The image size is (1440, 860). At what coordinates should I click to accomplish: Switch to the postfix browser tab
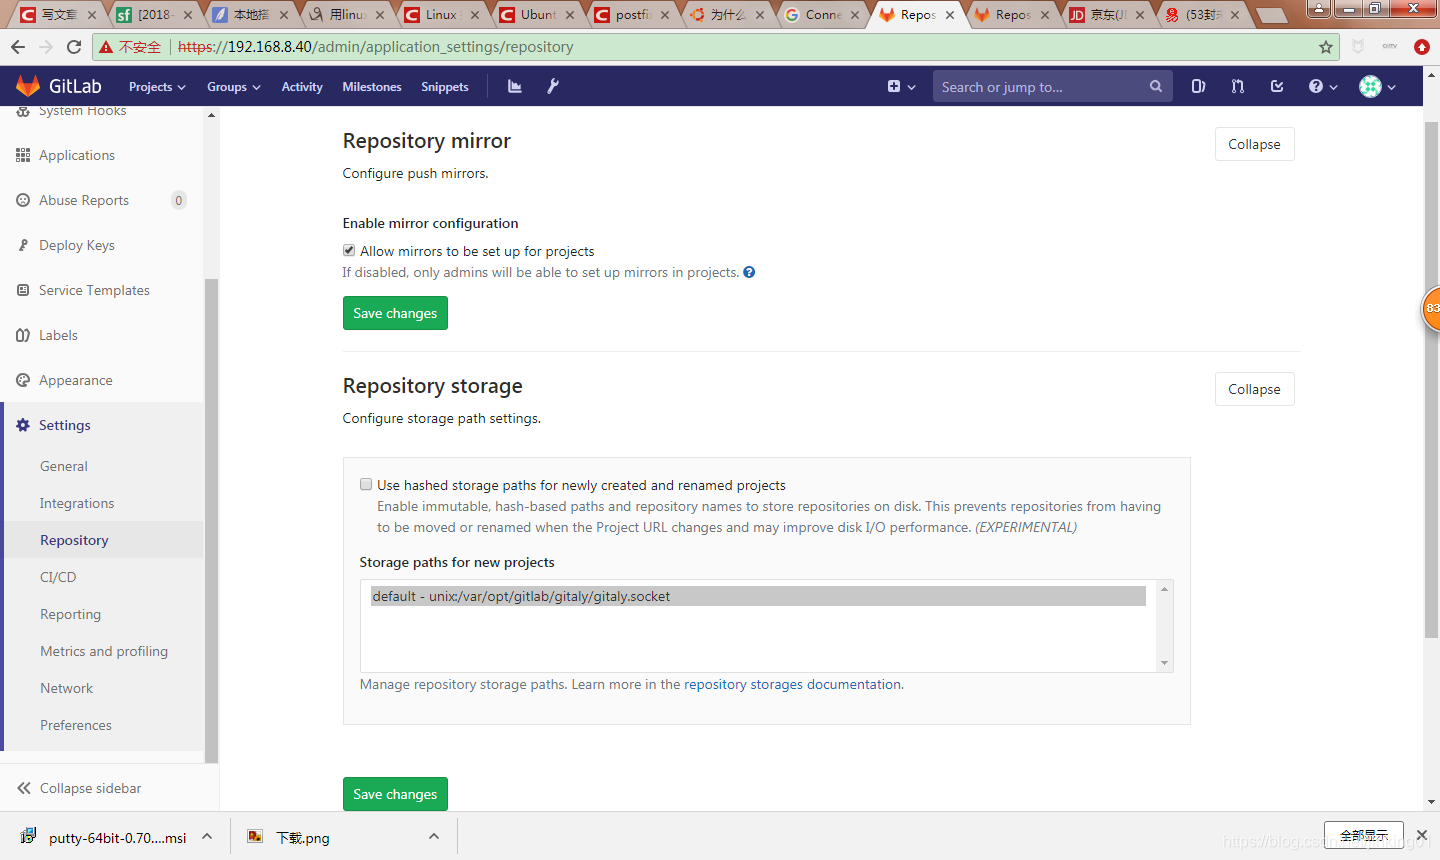point(633,15)
